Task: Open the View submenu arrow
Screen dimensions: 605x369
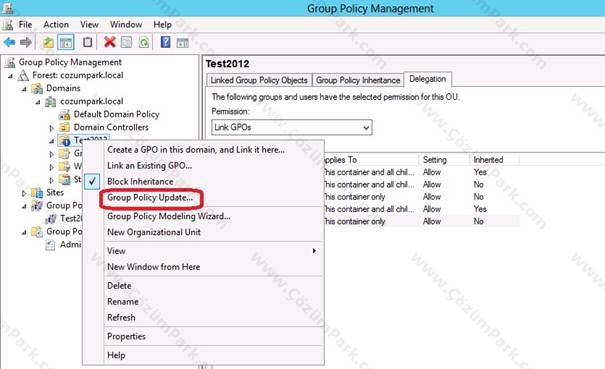Action: [x=314, y=251]
